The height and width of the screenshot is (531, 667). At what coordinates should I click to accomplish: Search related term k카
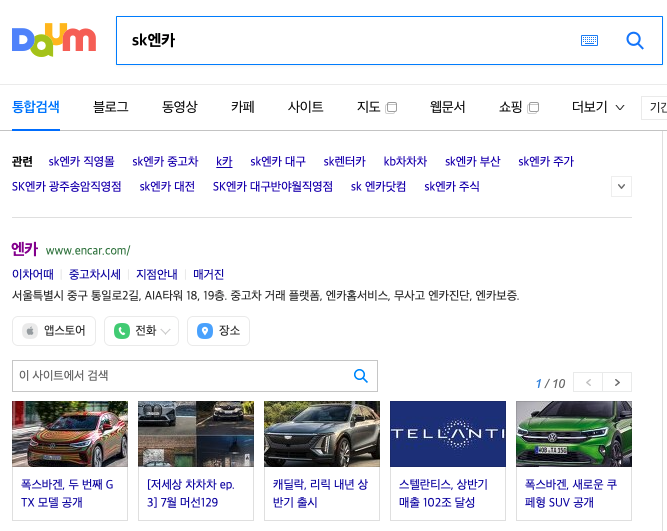tap(224, 162)
